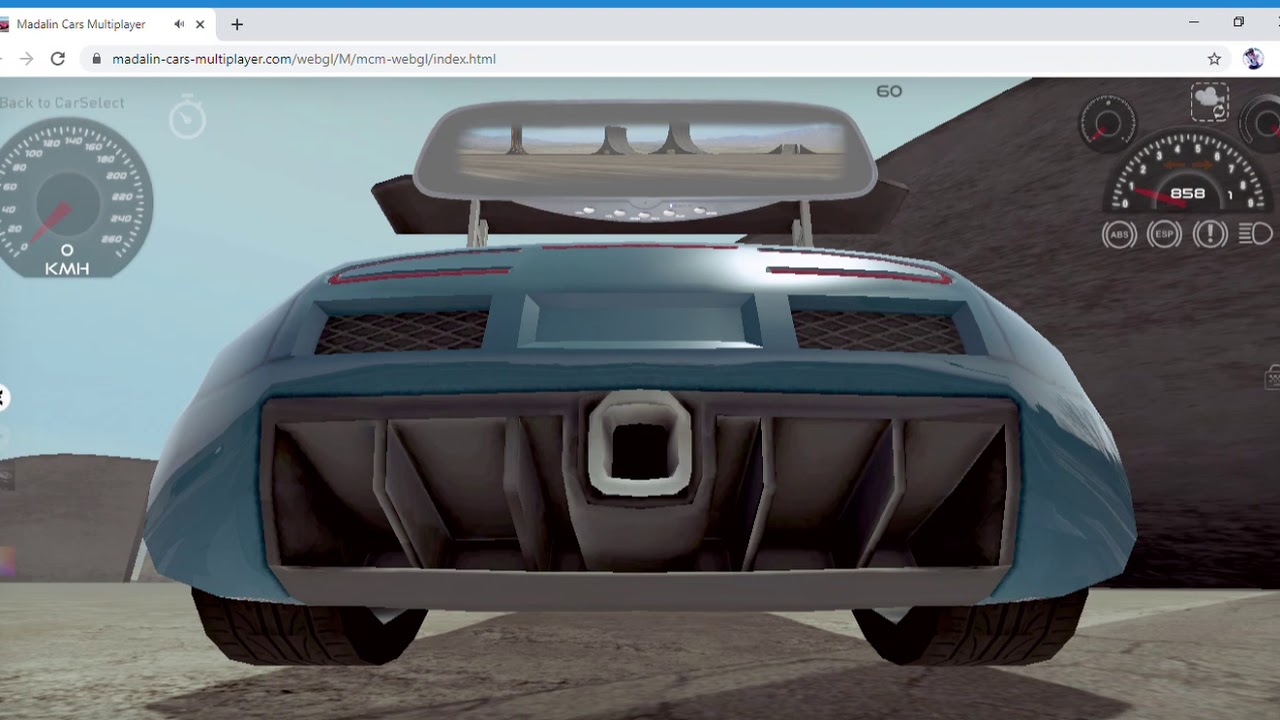Viewport: 1280px width, 720px height.
Task: Click Back to CarSelect link
Action: pyautogui.click(x=62, y=103)
